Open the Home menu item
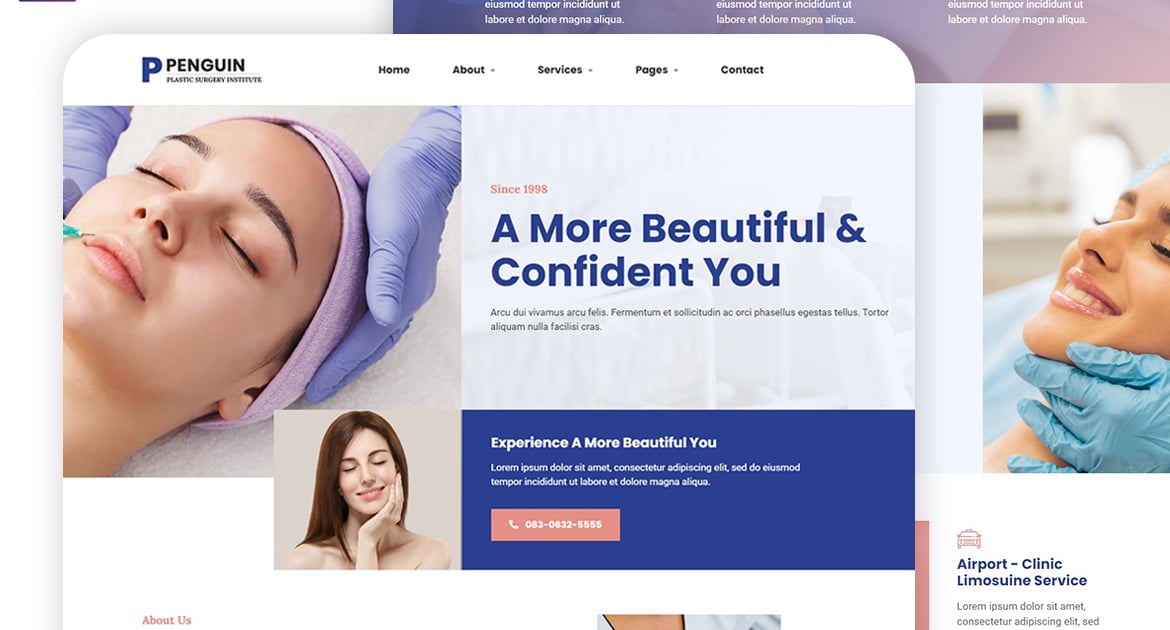The image size is (1170, 630). (x=394, y=69)
